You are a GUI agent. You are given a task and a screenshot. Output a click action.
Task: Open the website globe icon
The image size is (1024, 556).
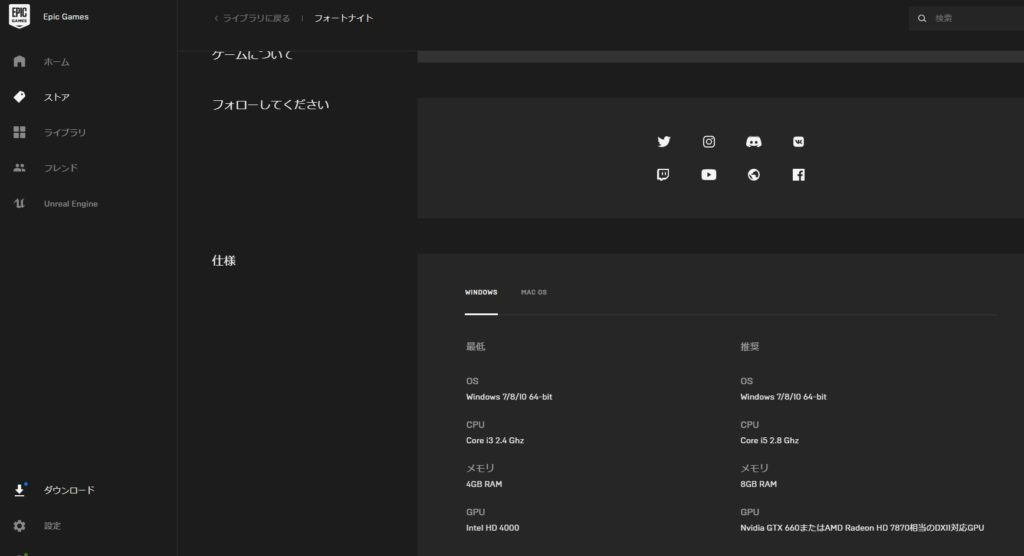pyautogui.click(x=754, y=174)
